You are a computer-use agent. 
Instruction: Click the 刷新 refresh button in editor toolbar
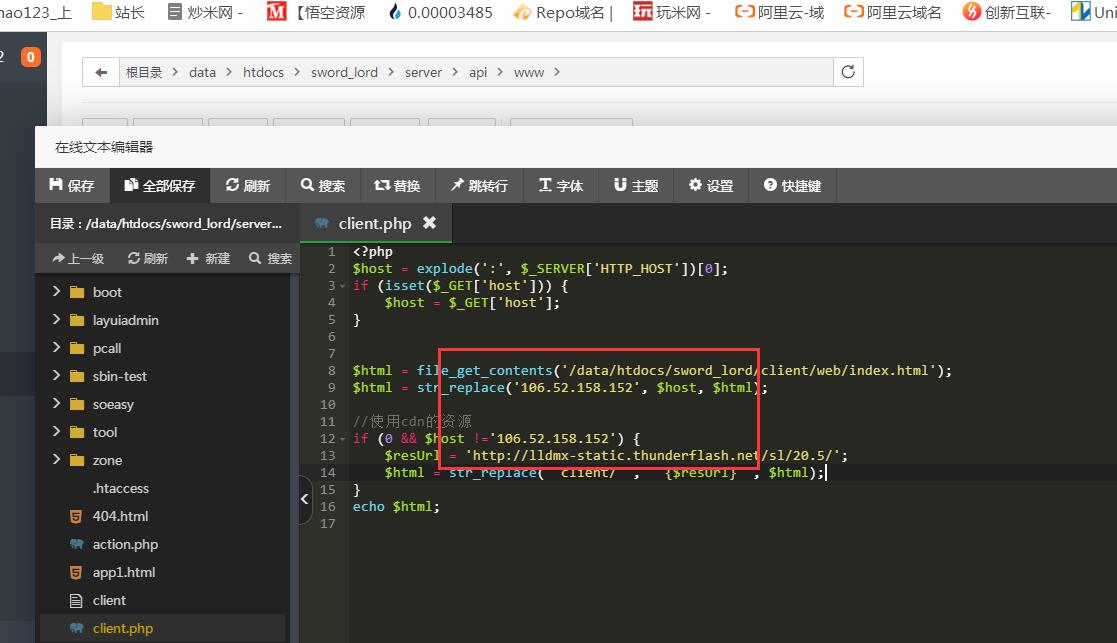point(248,186)
